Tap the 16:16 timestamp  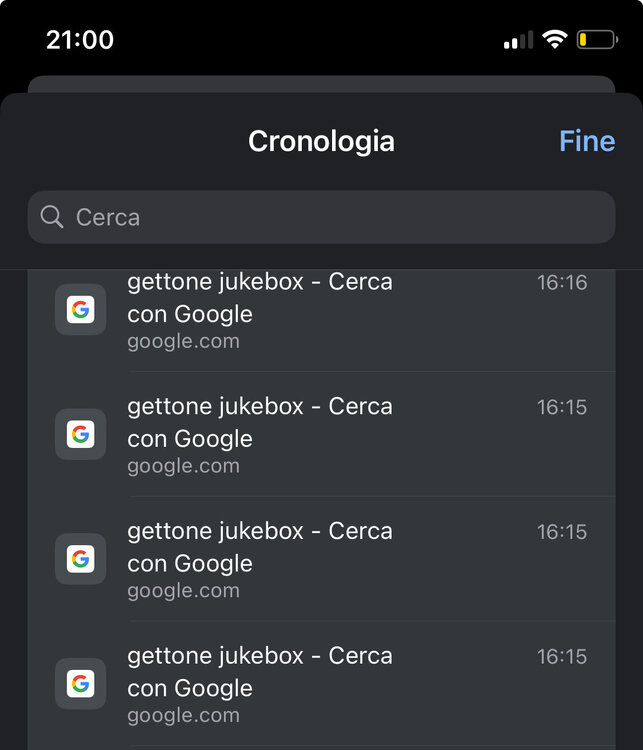562,283
